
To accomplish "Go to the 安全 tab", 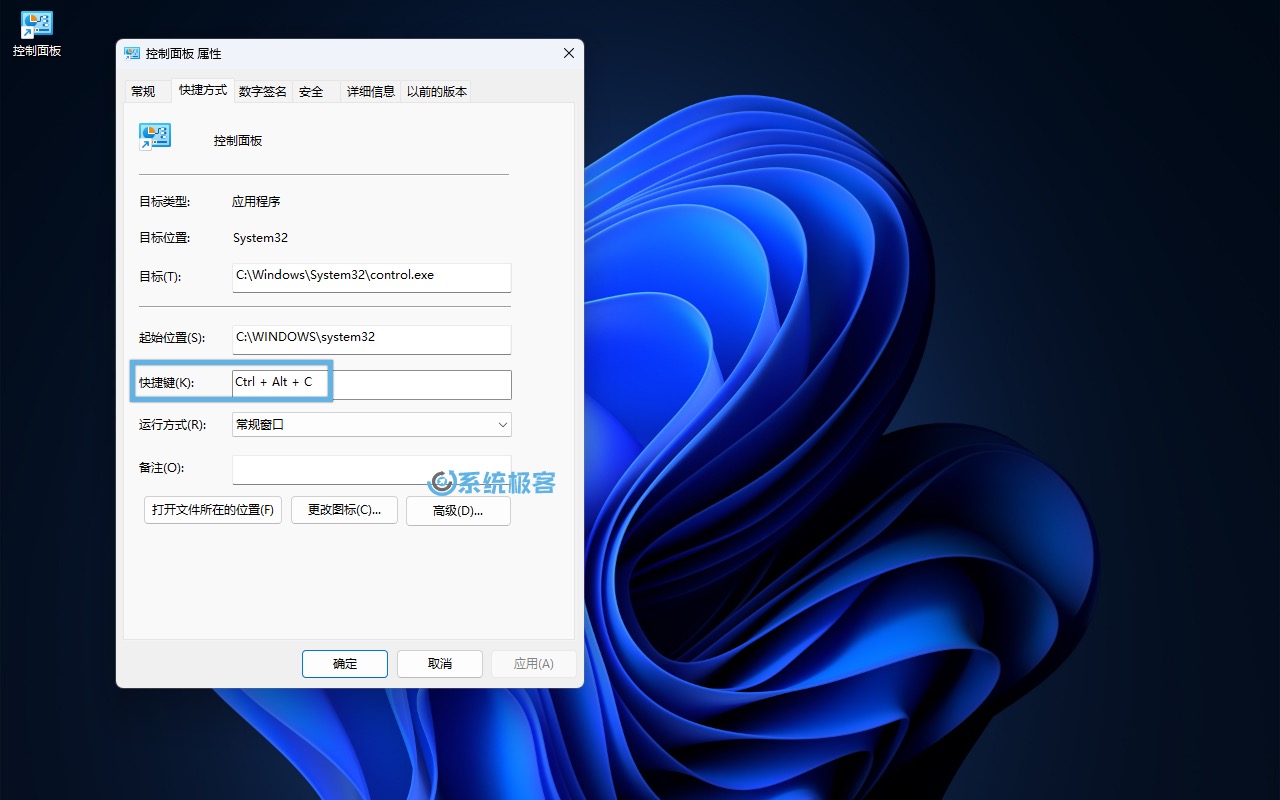I will (311, 92).
